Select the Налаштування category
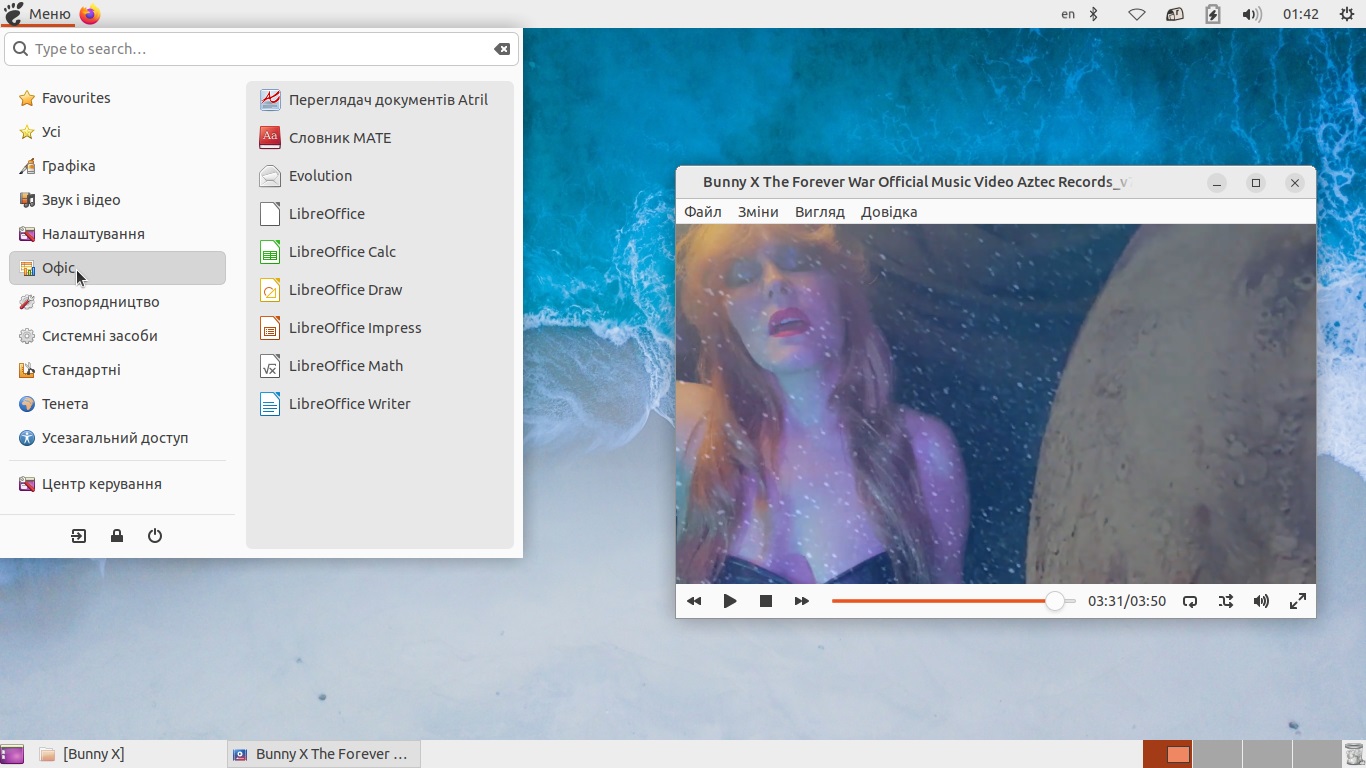 tap(117, 234)
